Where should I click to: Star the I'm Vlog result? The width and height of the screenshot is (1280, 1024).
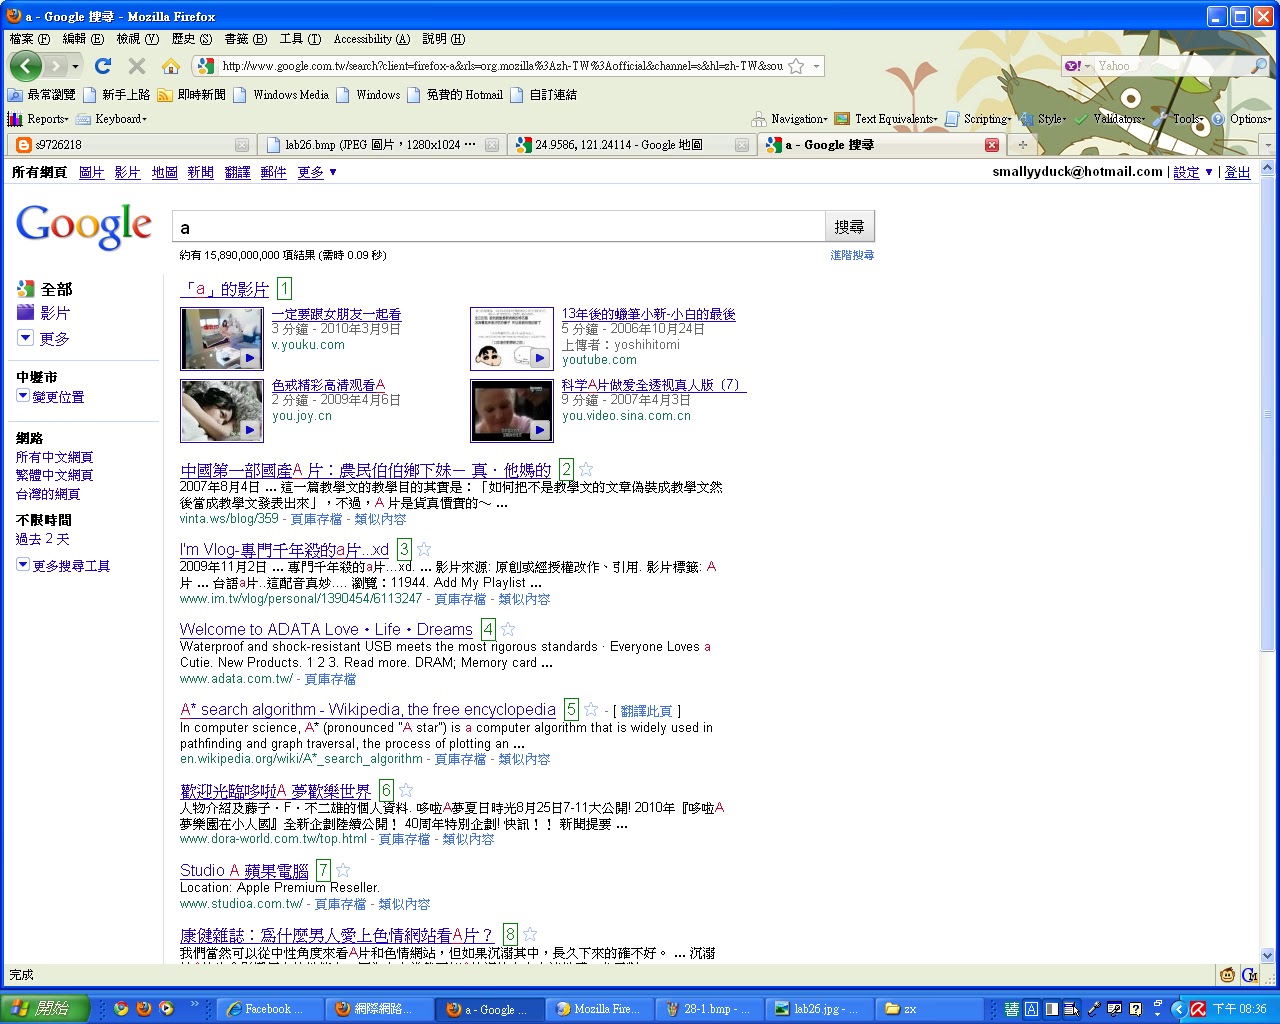[x=424, y=549]
